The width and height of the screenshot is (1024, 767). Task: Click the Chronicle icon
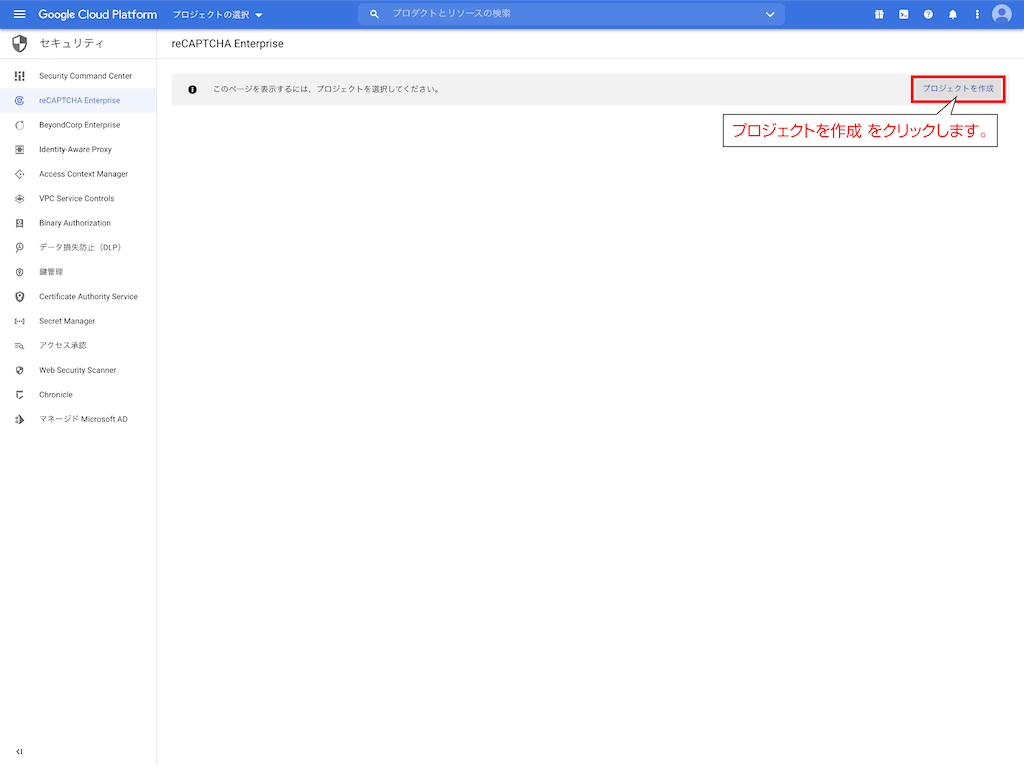click(20, 395)
